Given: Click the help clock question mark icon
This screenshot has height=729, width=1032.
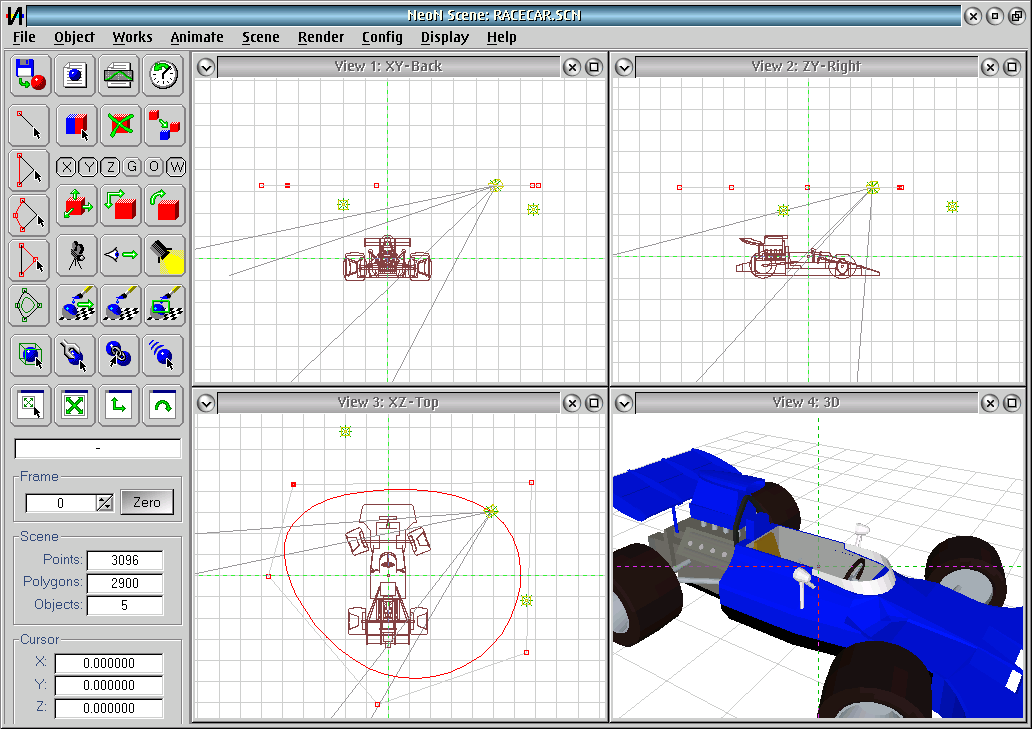Looking at the screenshot, I should tap(163, 74).
